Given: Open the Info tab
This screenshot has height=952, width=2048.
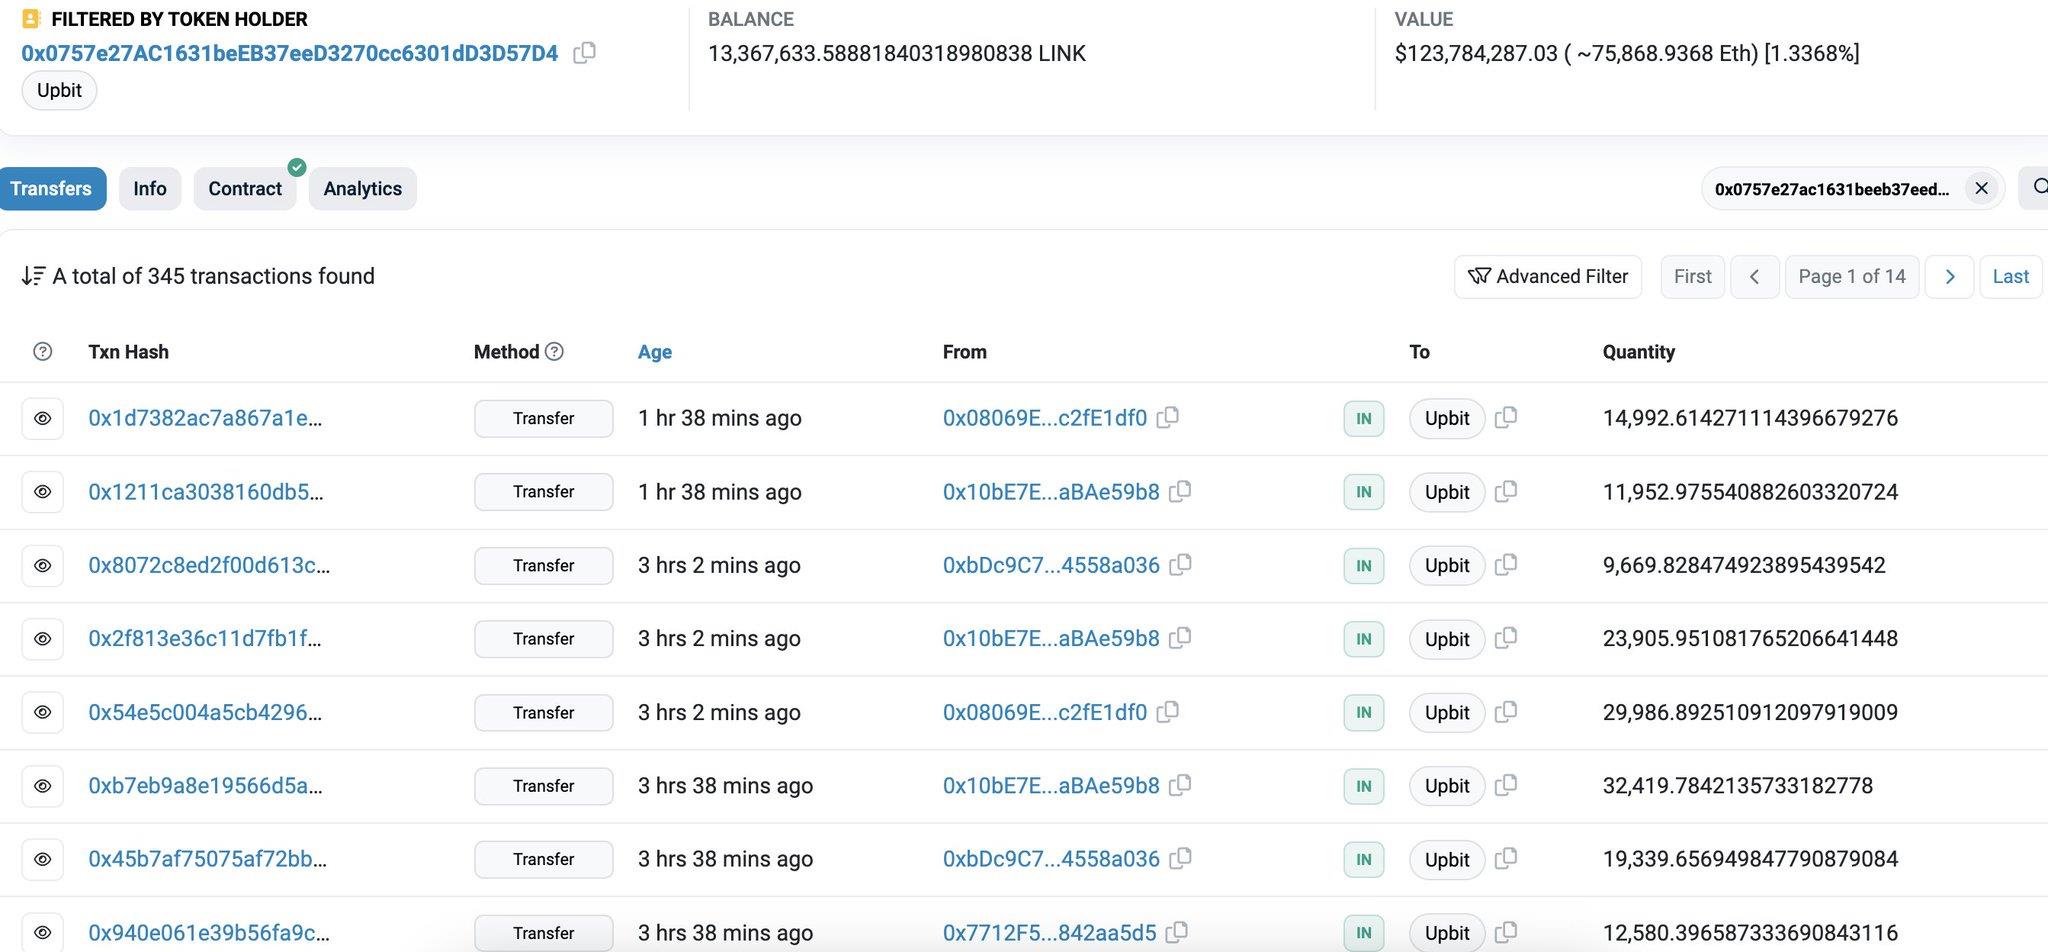Looking at the screenshot, I should (x=150, y=189).
